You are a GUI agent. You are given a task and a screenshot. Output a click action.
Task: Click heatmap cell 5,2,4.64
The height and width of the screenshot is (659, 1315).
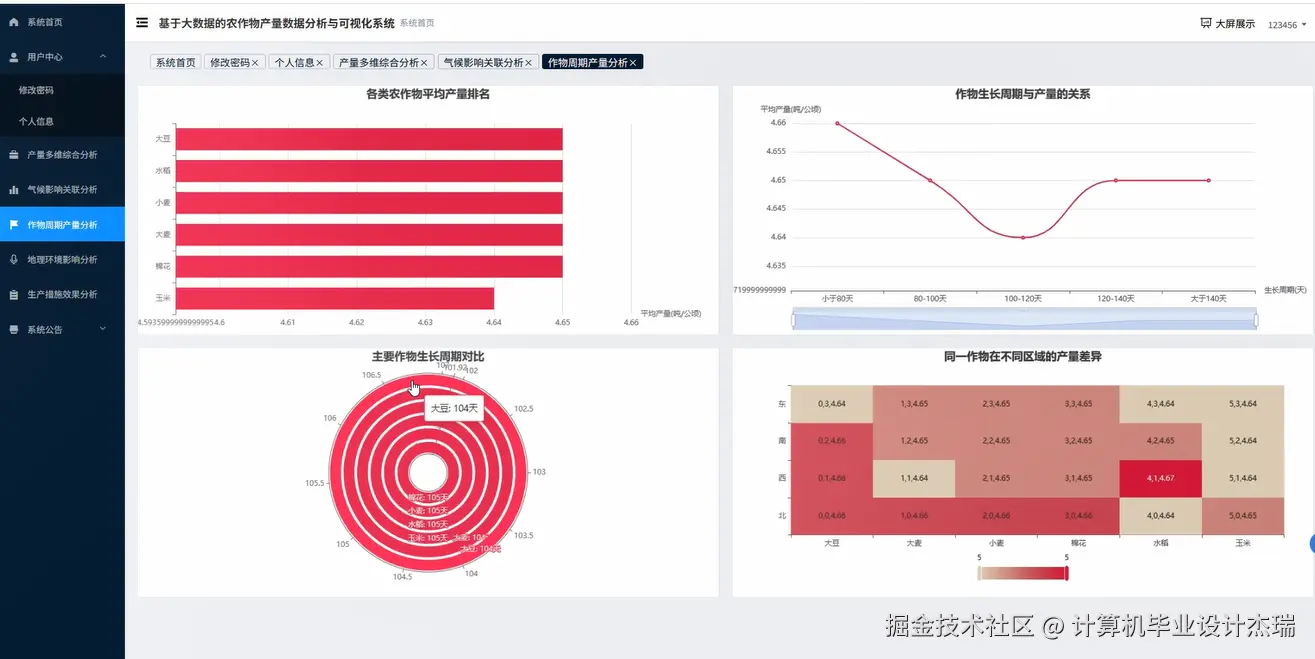coord(1244,440)
